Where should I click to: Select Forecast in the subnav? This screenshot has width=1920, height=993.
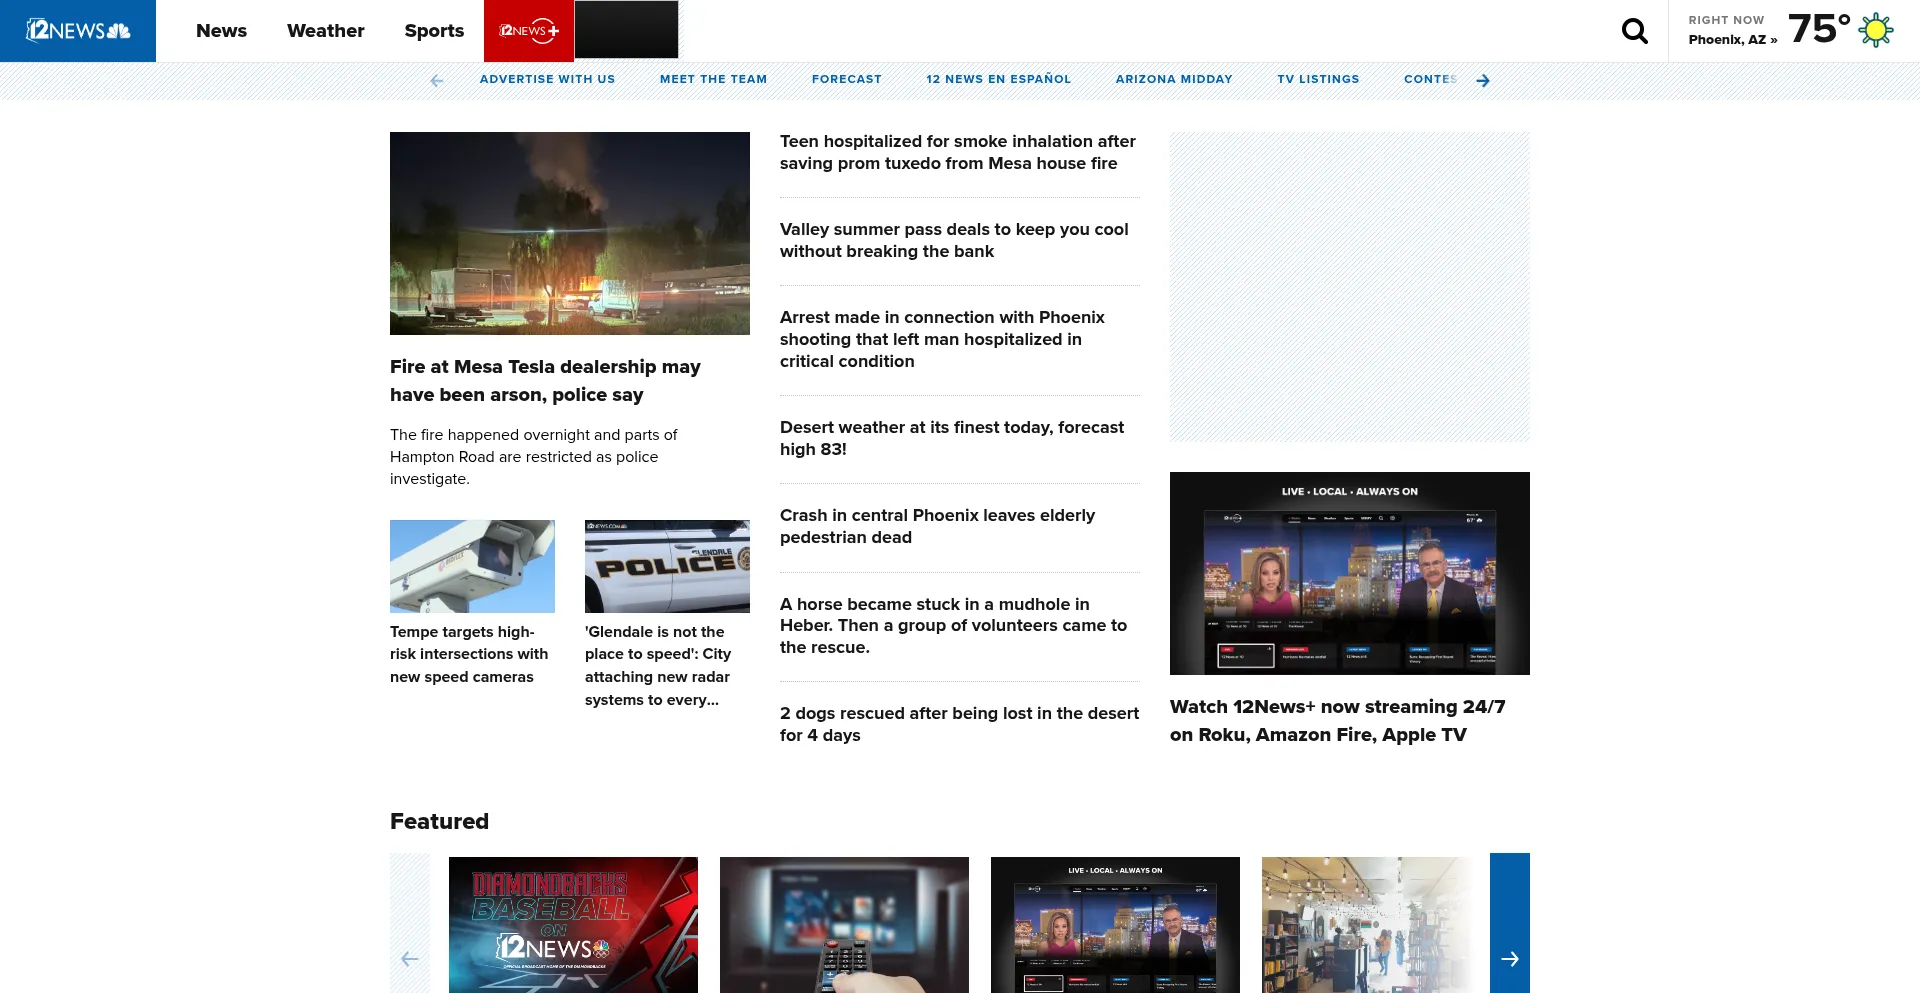click(846, 79)
